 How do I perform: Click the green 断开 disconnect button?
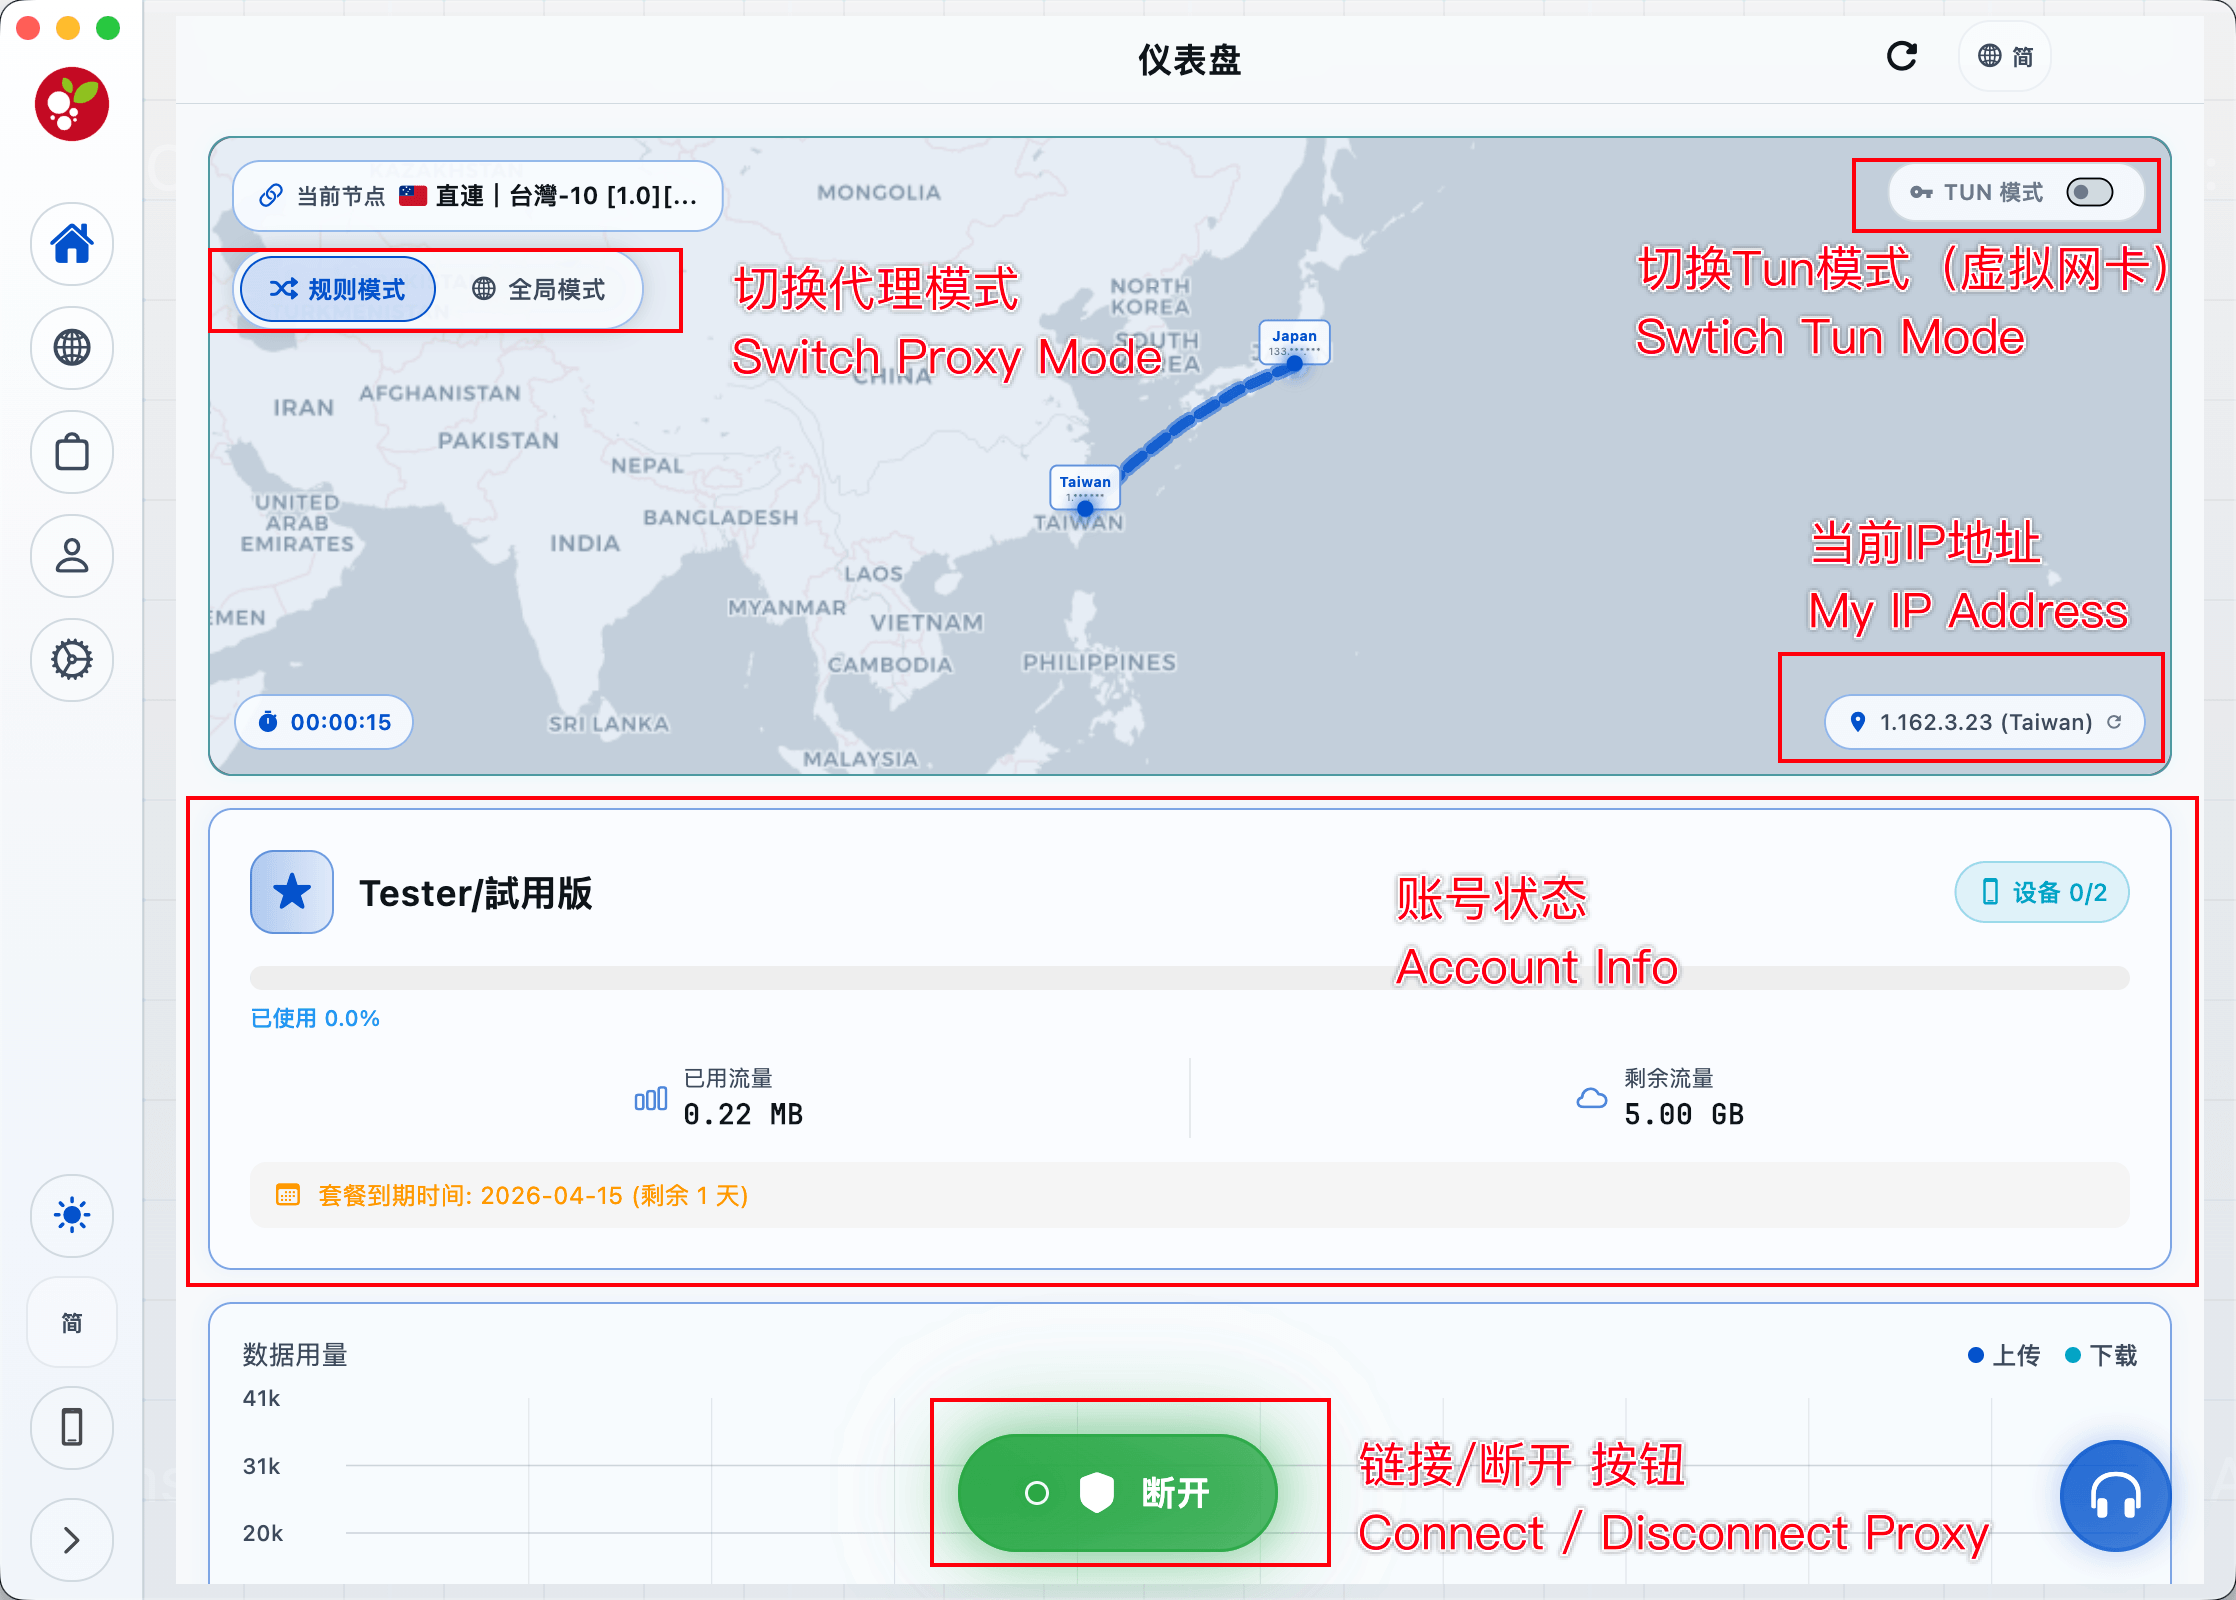point(1117,1493)
